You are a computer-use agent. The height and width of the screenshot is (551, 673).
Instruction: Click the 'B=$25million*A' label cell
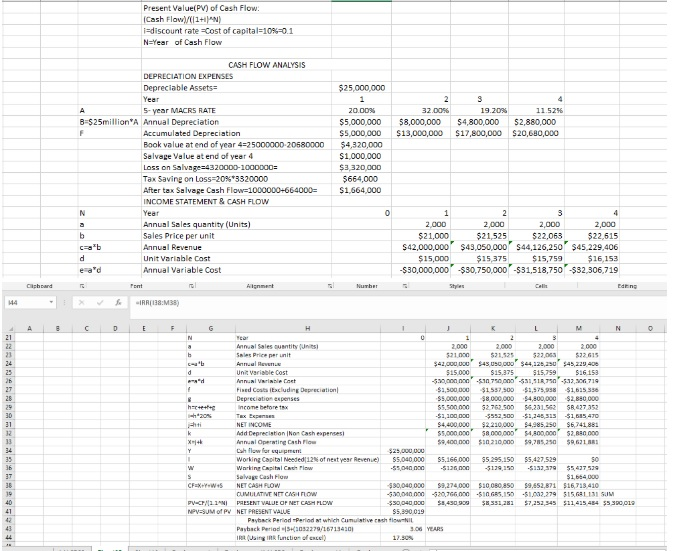click(x=109, y=122)
